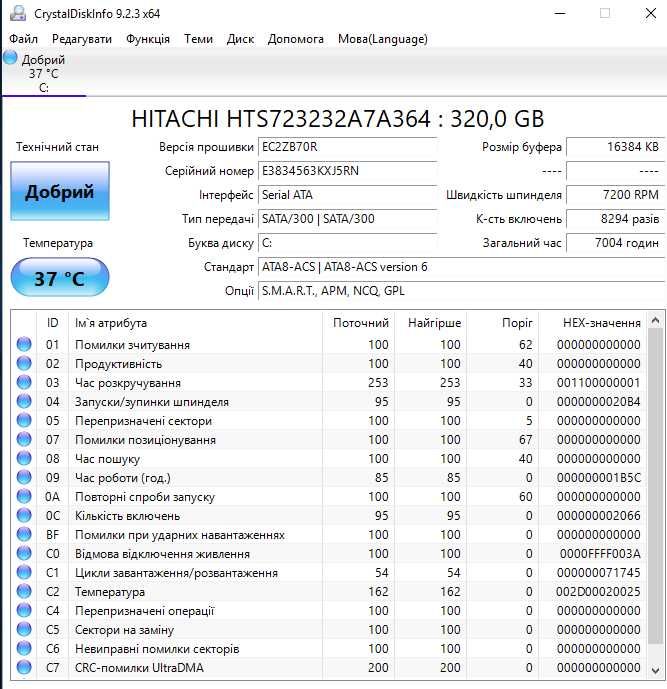Click status orb for C1 Цикли завантаження/розвантаження
Viewport: 667px width, 689px height.
24,572
